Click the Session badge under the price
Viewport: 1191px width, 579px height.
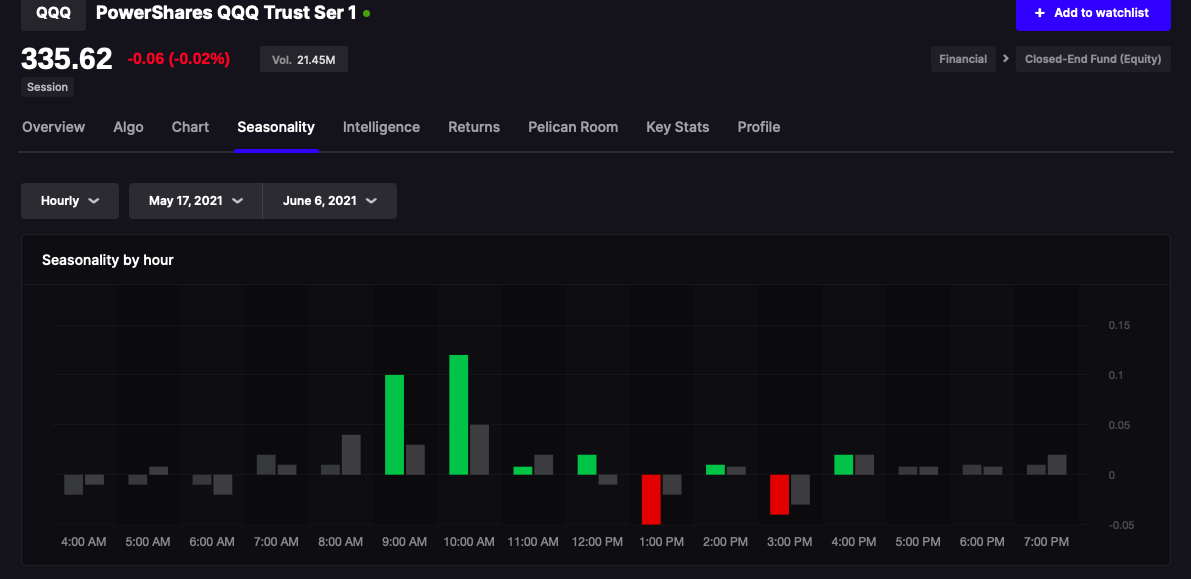pyautogui.click(x=47, y=87)
